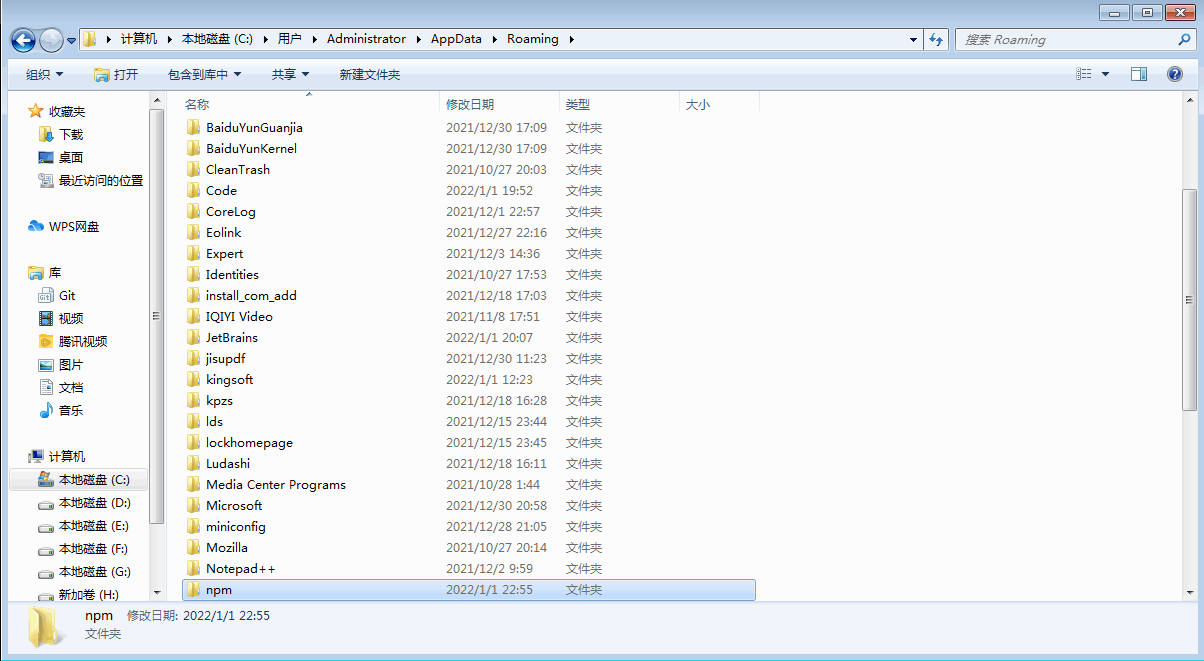The width and height of the screenshot is (1204, 661).
Task: Sort by the 大小 column header
Action: pos(719,104)
